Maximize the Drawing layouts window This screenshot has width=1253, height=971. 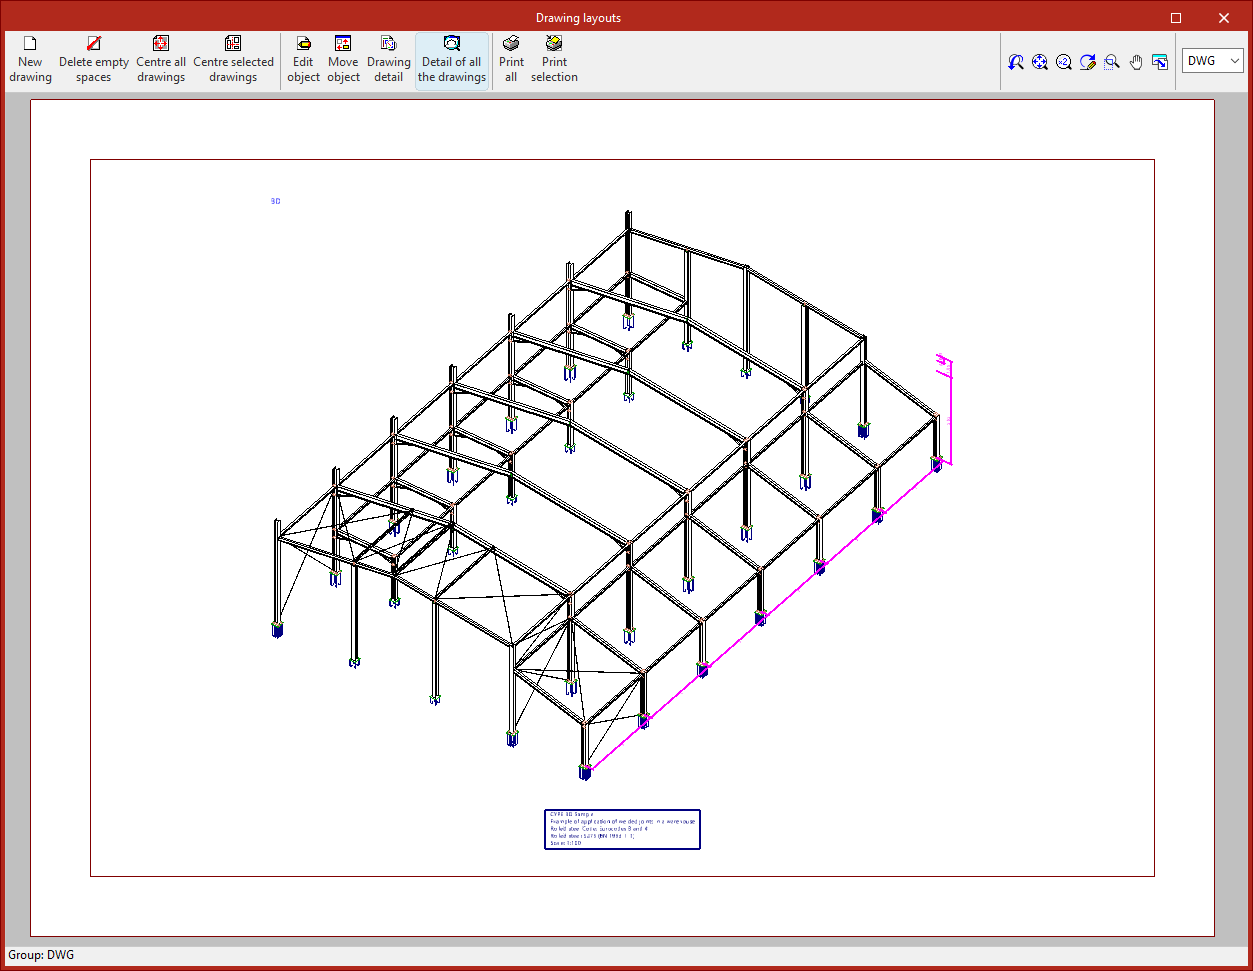pos(1176,18)
